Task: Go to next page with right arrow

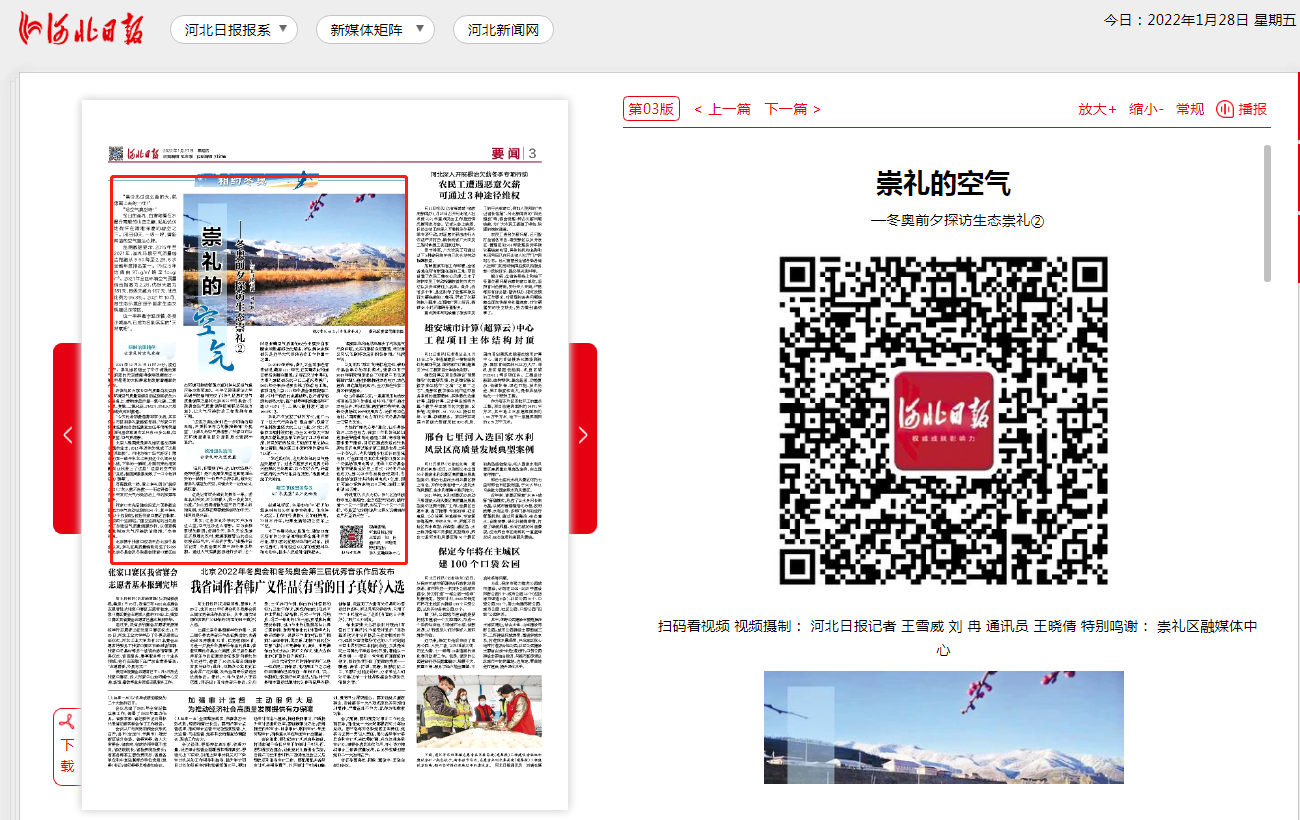Action: [583, 437]
